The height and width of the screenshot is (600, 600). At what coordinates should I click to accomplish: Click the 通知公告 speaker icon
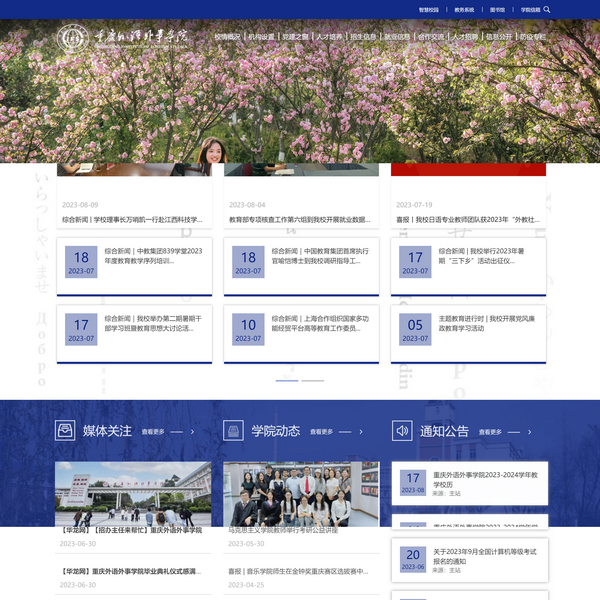(x=402, y=431)
